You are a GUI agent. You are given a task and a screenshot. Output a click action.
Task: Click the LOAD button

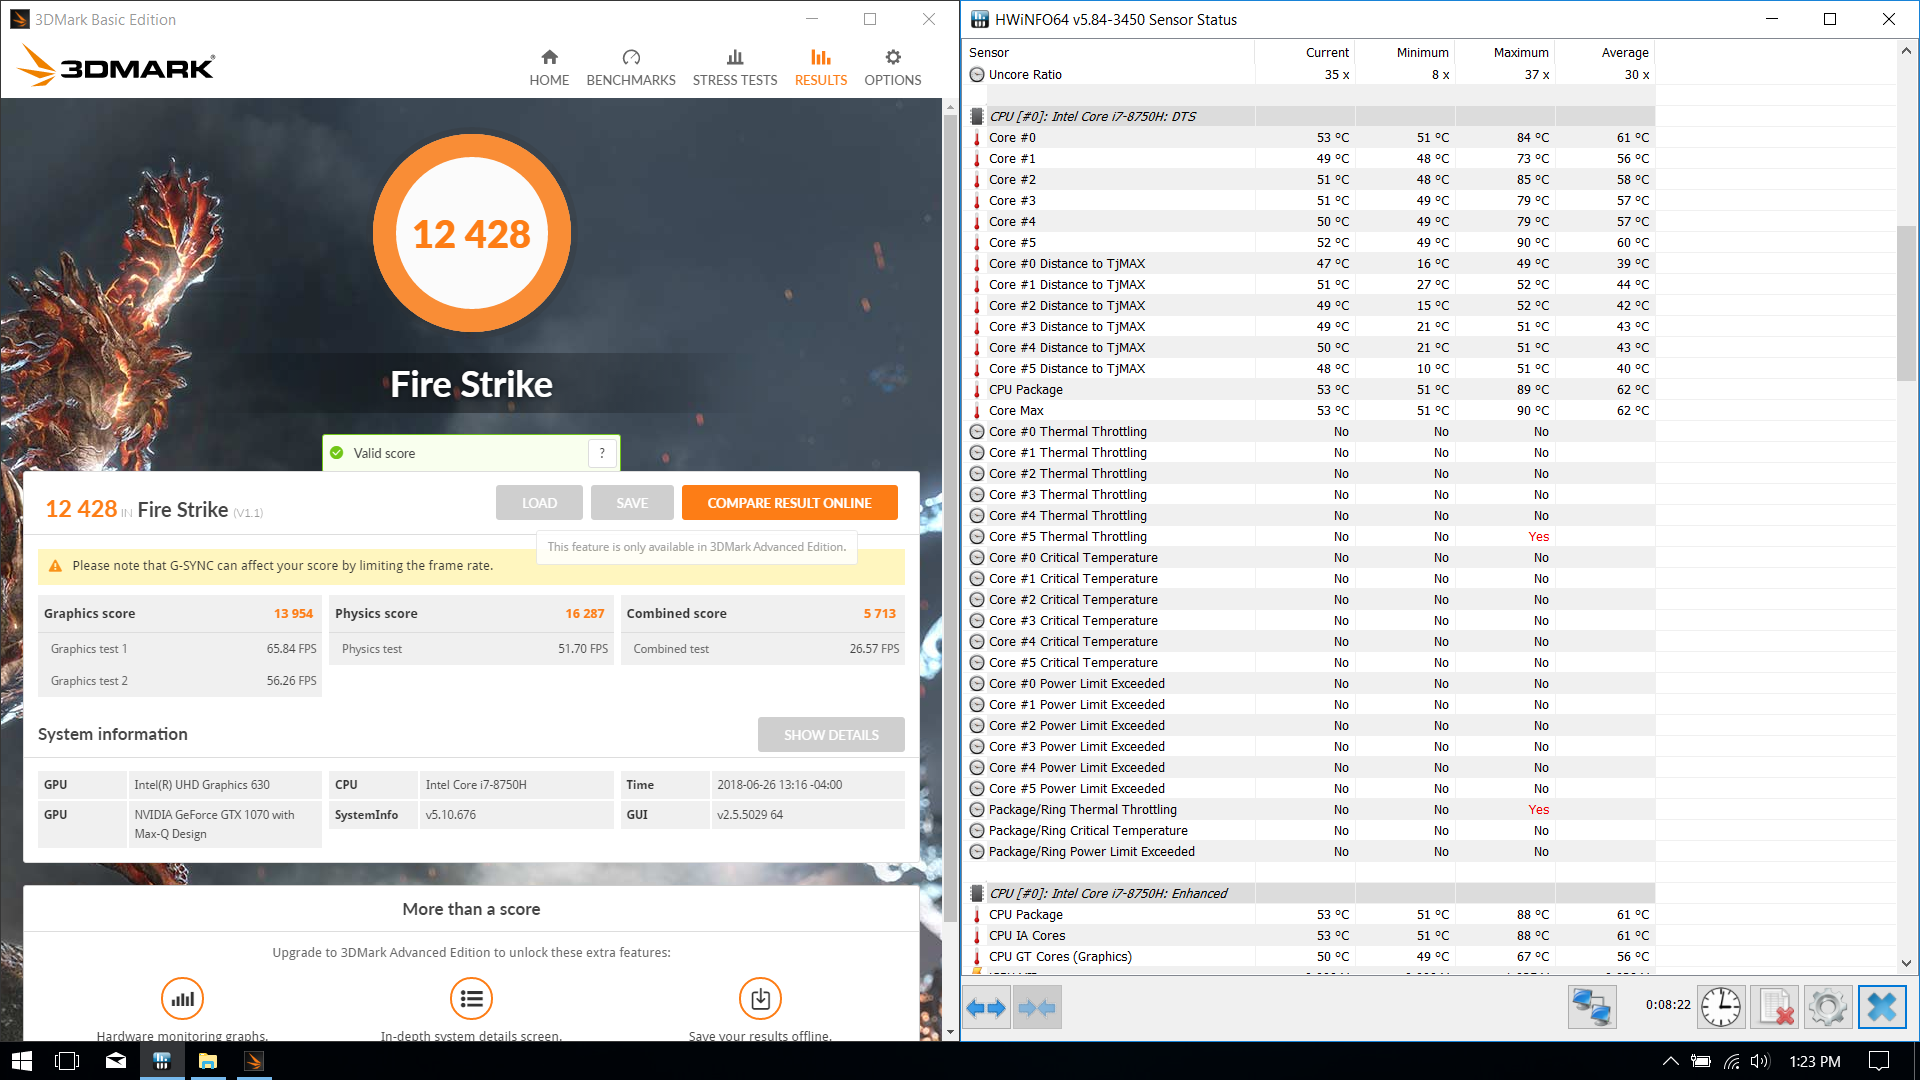[x=539, y=503]
